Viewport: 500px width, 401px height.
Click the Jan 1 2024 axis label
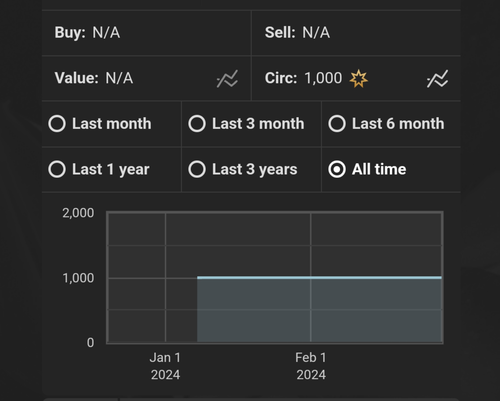(x=165, y=366)
